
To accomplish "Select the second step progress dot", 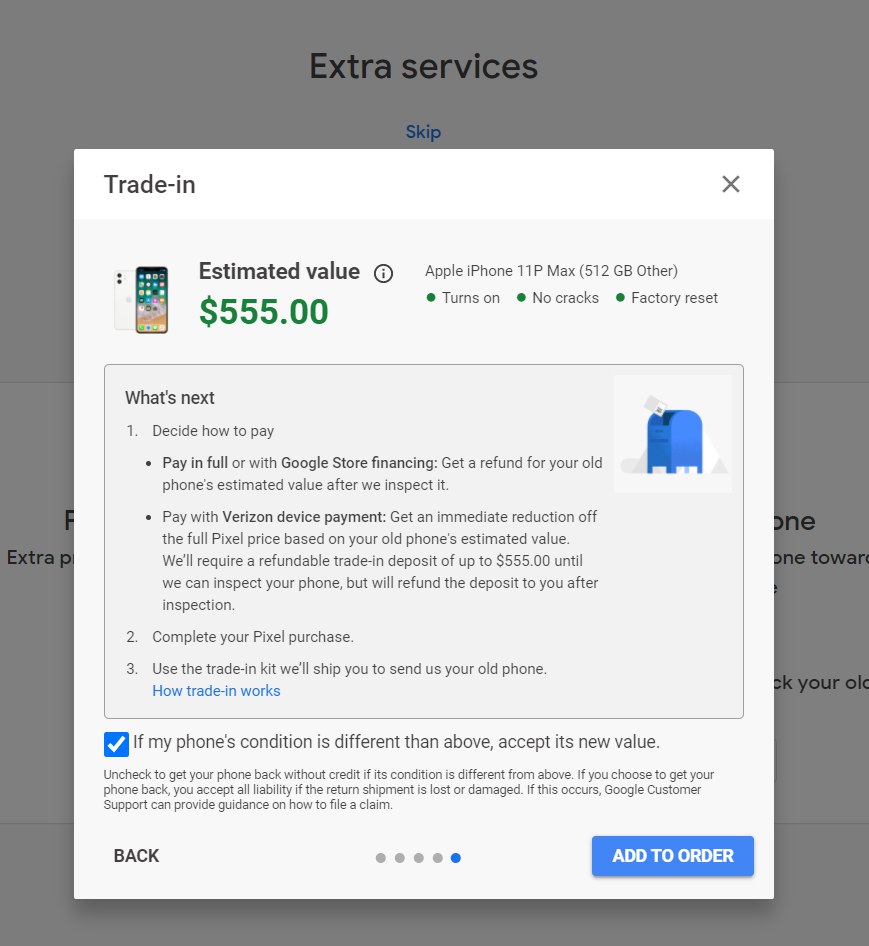I will click(x=399, y=858).
